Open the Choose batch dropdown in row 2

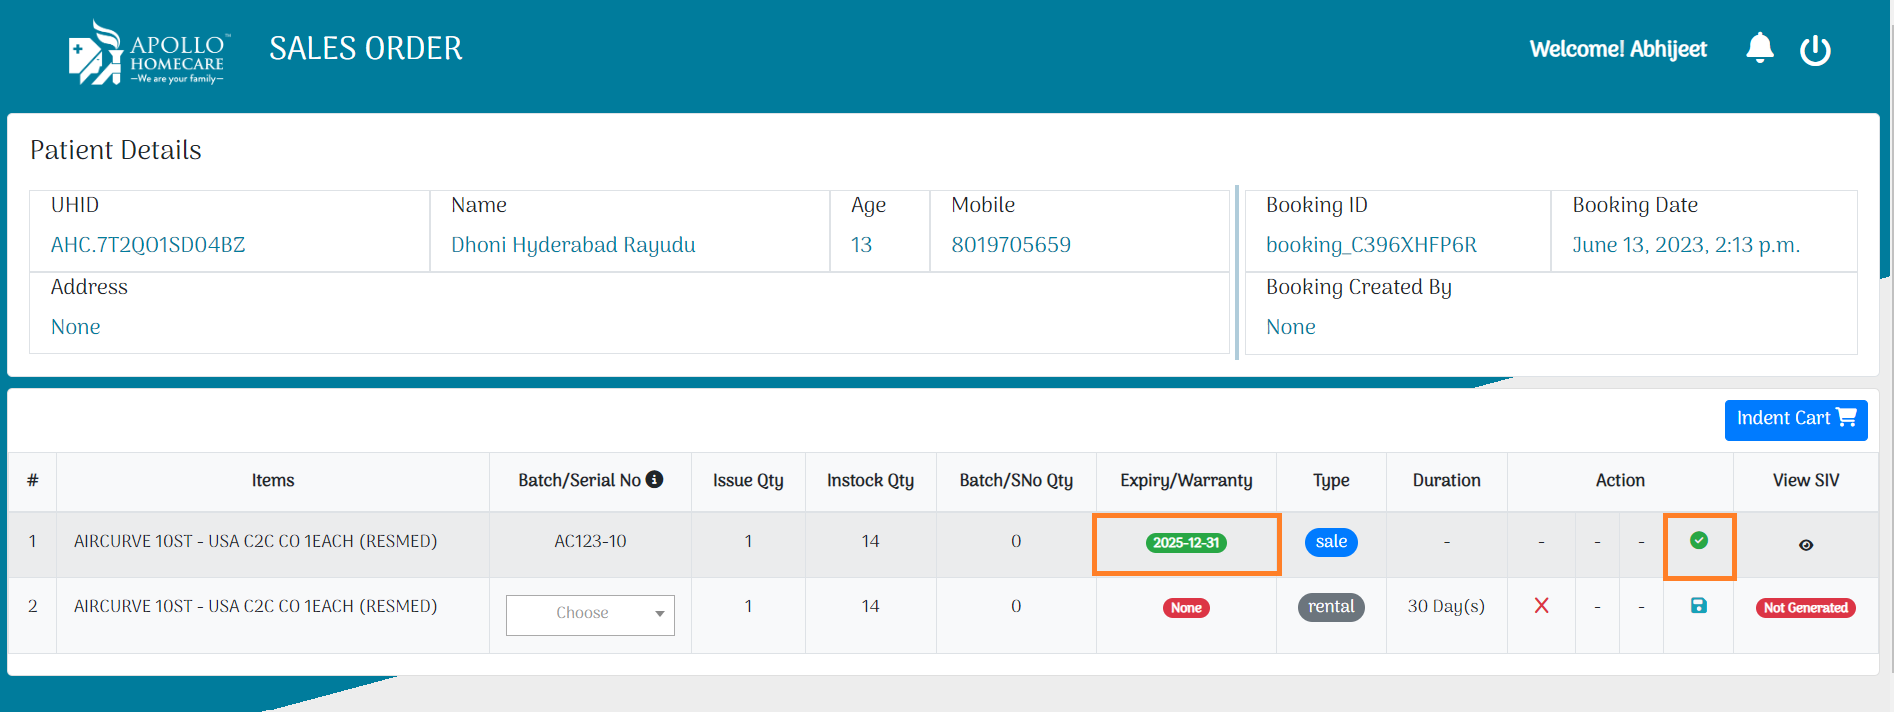(590, 614)
